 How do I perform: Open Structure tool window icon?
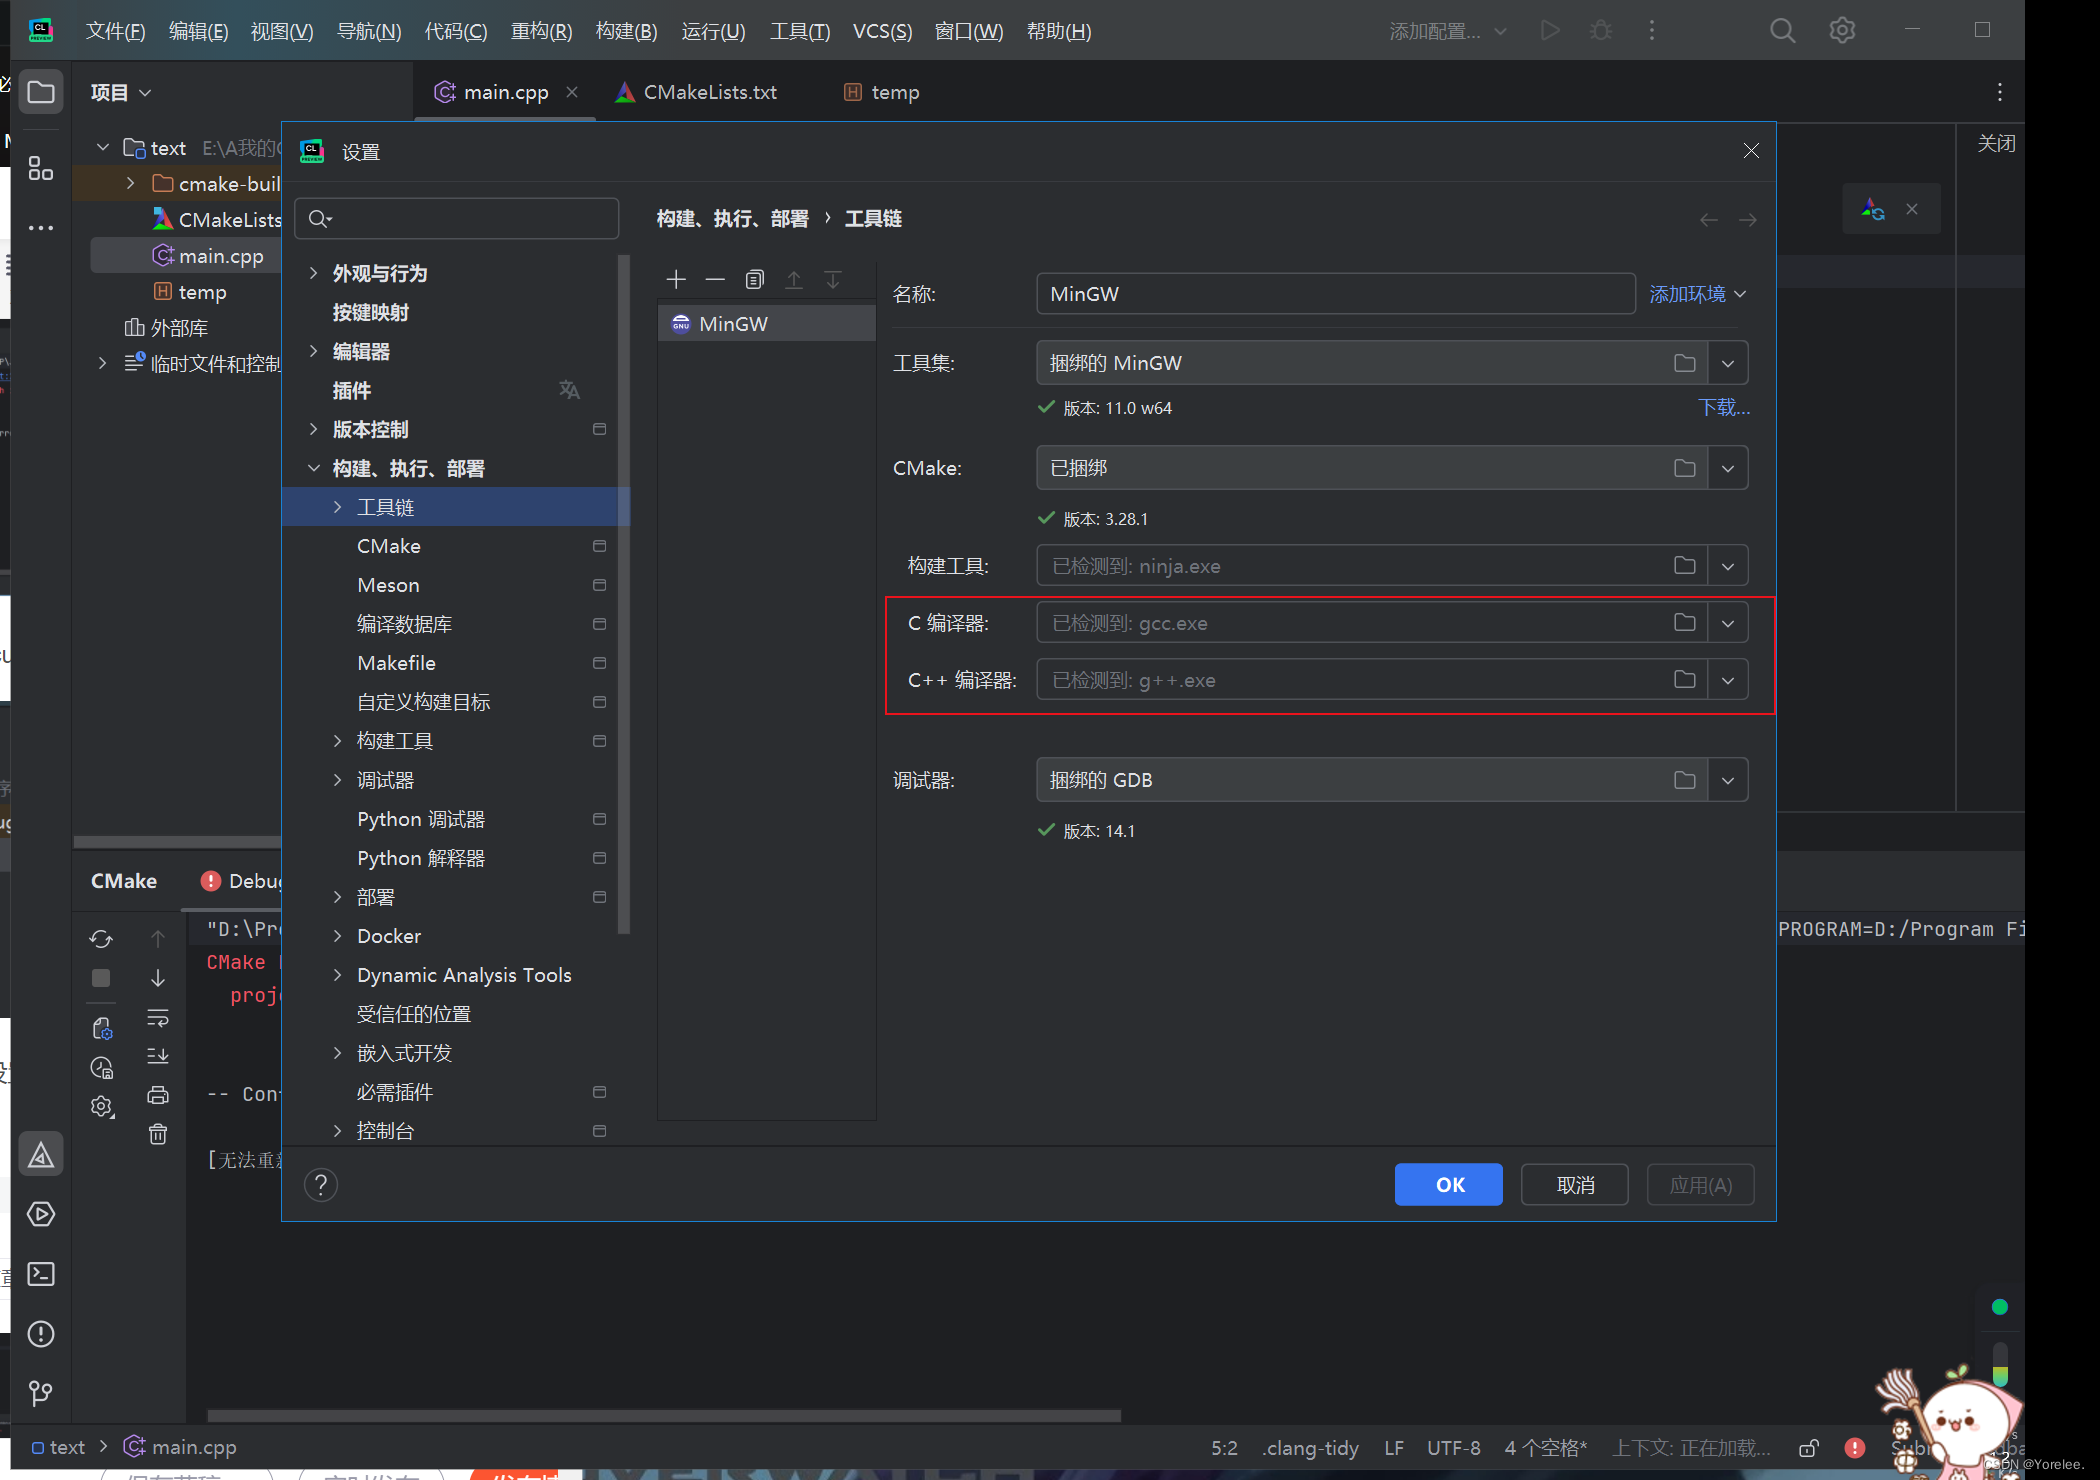41,168
